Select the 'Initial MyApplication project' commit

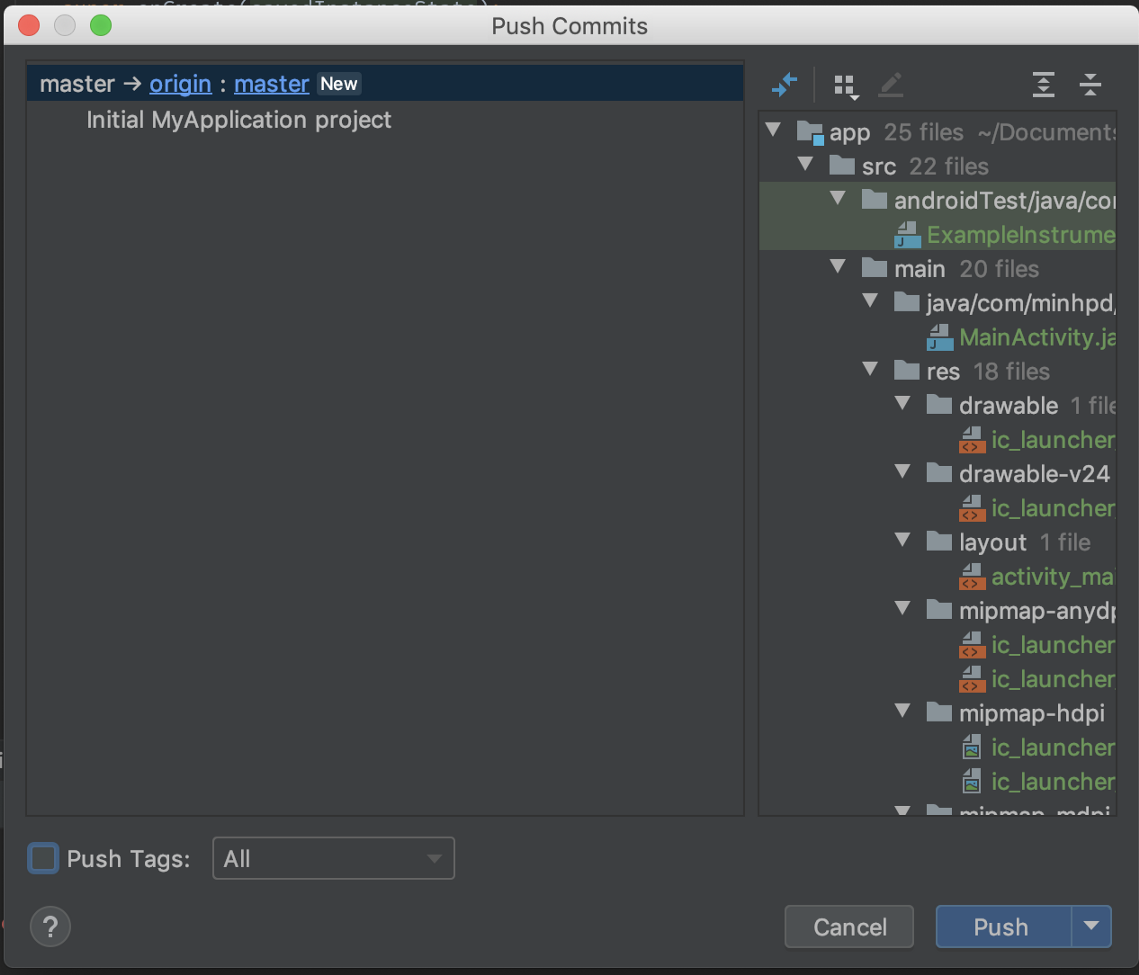[239, 120]
